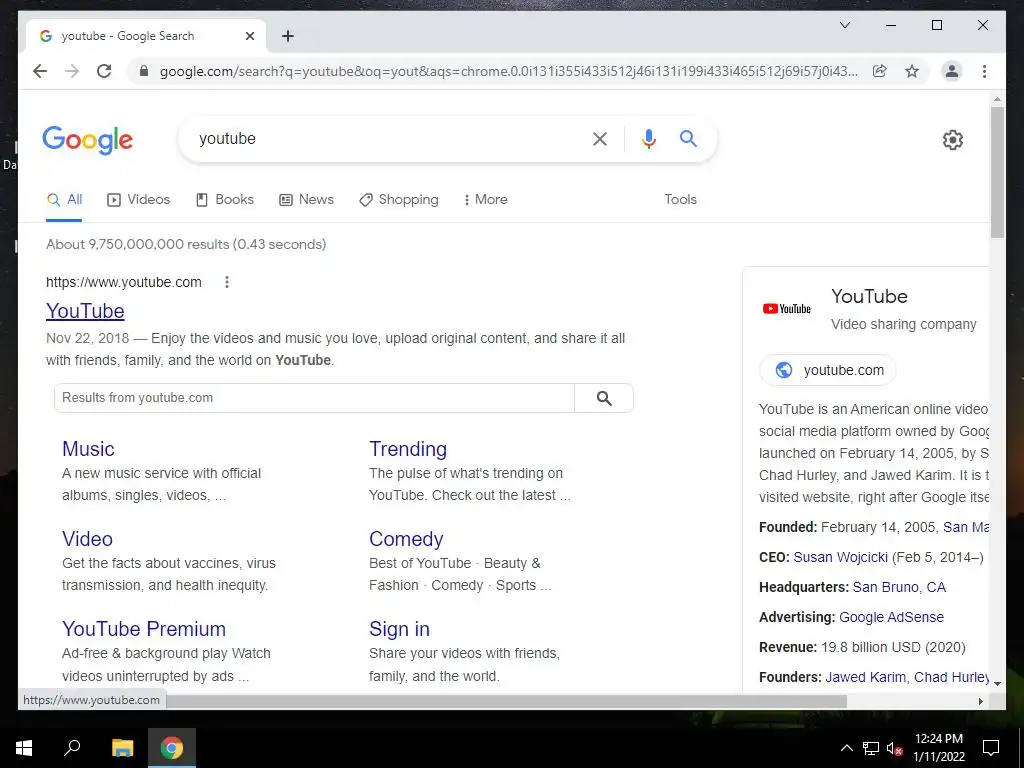
Task: Open the Susan Wojcicki CEO link
Action: 840,558
